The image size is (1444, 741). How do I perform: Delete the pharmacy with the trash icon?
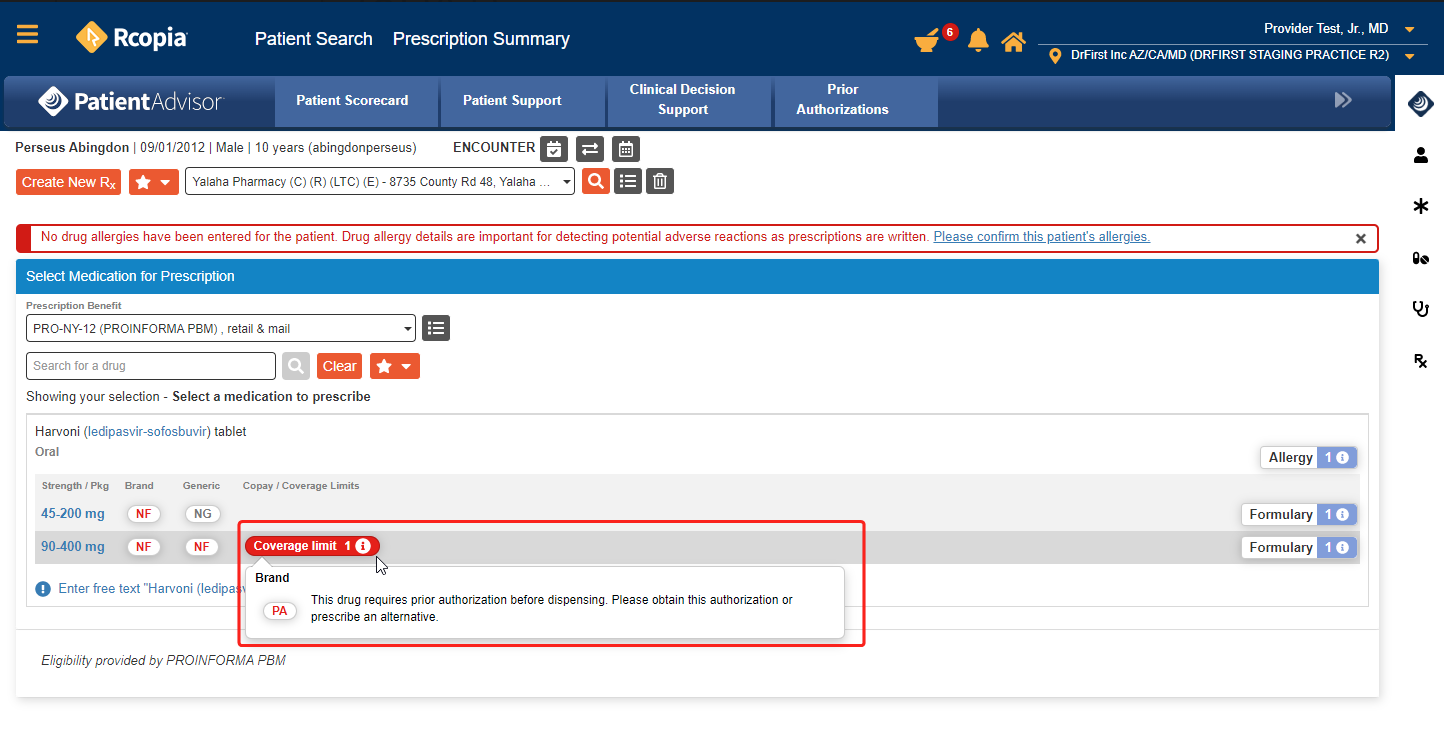pyautogui.click(x=660, y=181)
